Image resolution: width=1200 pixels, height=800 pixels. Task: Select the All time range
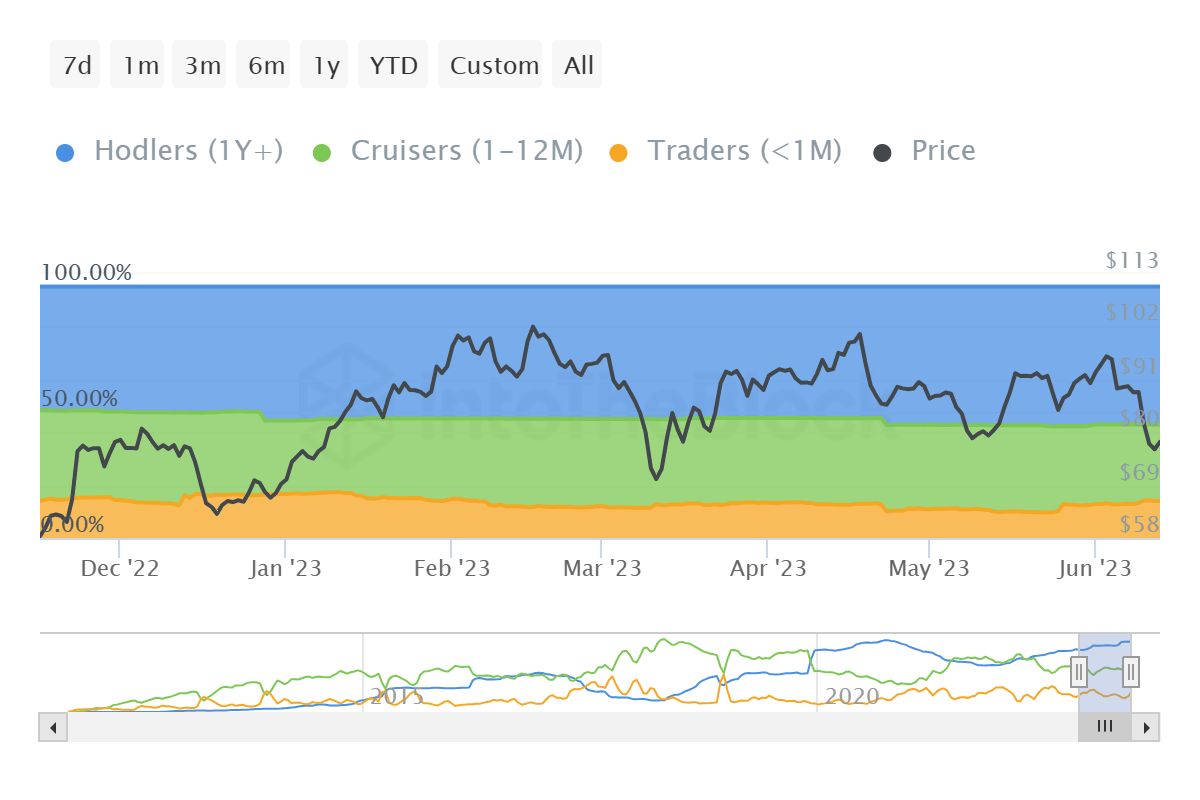pos(577,64)
